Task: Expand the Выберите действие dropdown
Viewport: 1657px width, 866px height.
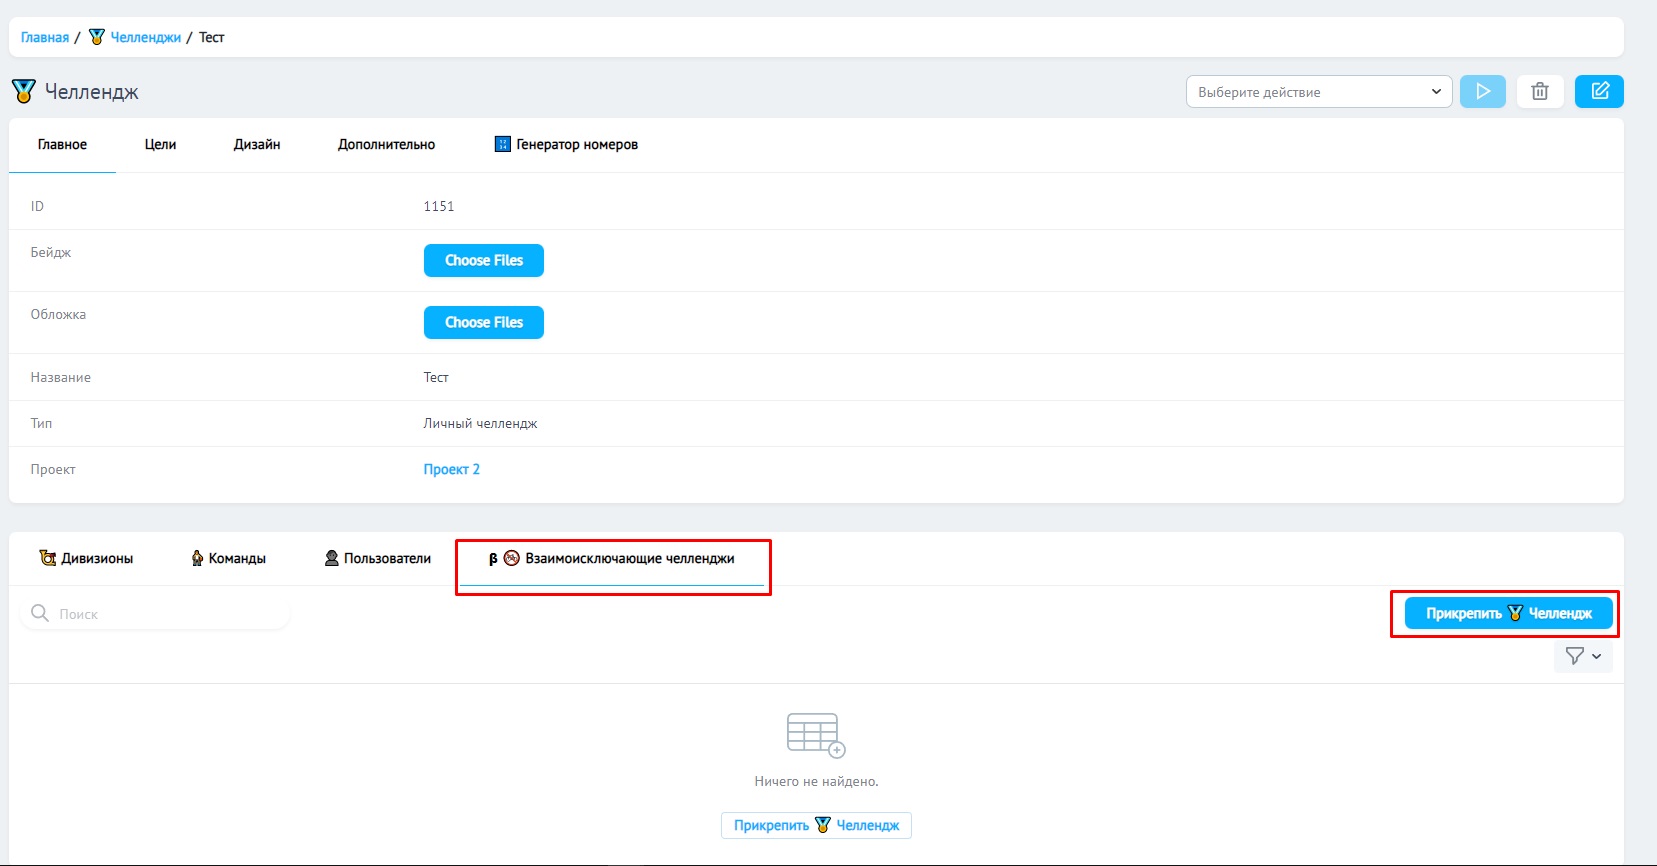Action: (x=1318, y=92)
